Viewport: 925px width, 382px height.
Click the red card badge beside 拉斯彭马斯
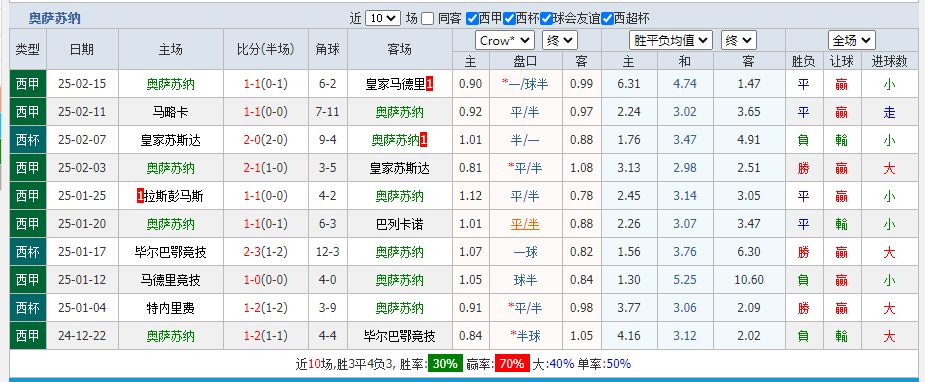coord(140,196)
